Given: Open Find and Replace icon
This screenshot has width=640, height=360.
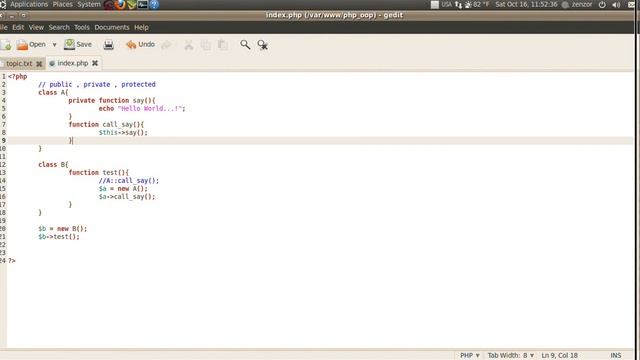Looking at the screenshot, I should [262, 45].
